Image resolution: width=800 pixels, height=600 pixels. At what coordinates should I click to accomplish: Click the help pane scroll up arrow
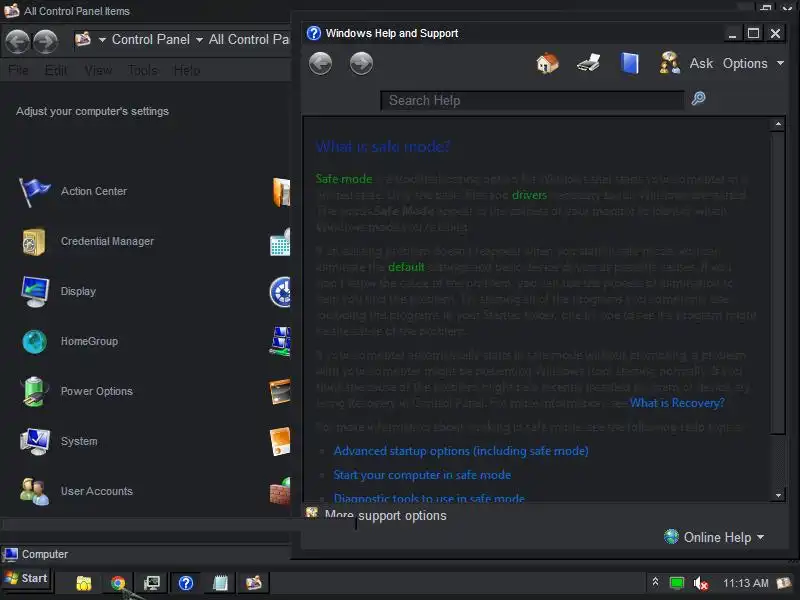coord(778,124)
